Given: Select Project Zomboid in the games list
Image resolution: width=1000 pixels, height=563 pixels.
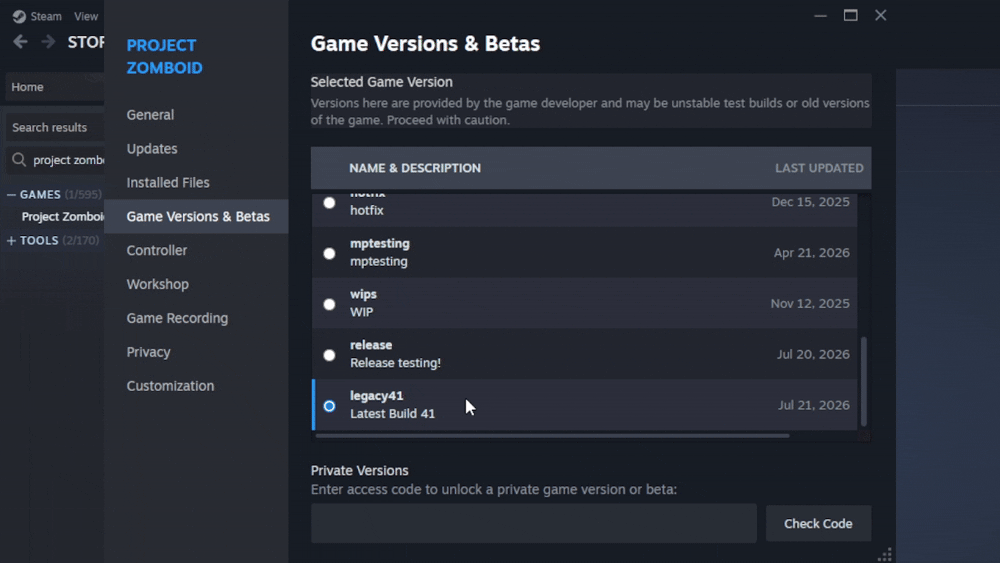Looking at the screenshot, I should point(62,217).
